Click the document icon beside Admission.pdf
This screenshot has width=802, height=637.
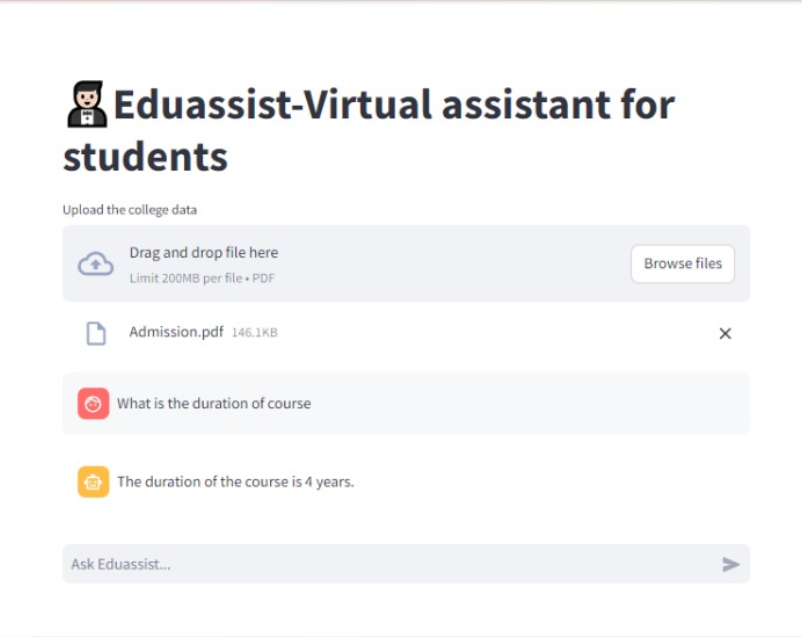(x=96, y=334)
